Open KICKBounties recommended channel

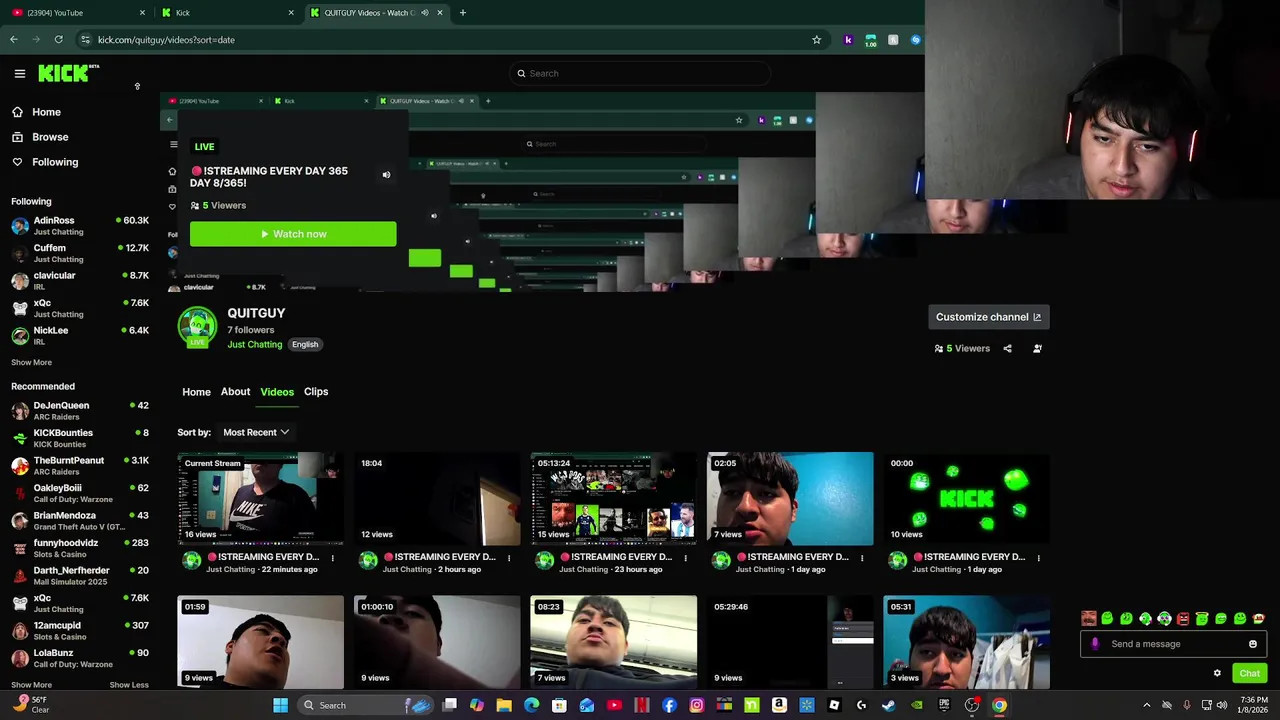pos(80,439)
